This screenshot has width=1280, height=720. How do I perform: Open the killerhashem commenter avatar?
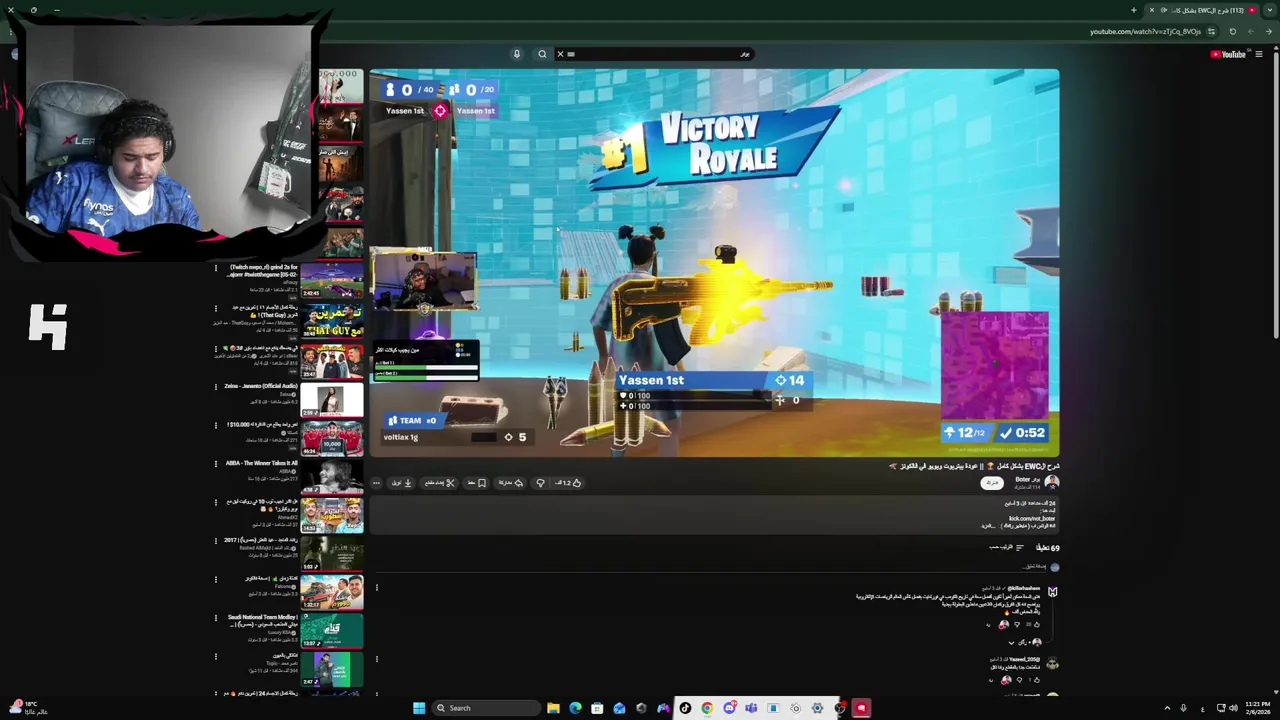point(1052,592)
